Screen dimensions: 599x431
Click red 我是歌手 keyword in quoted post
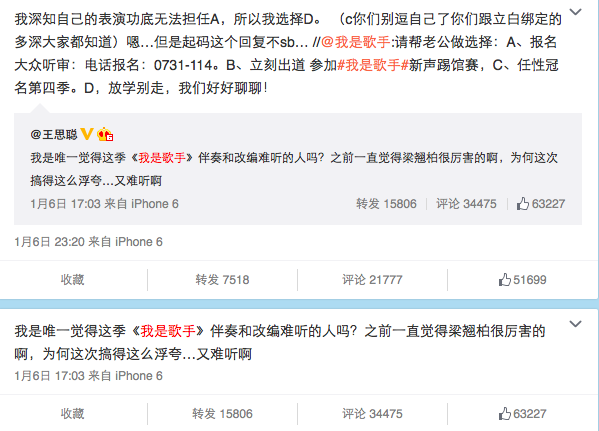(162, 157)
